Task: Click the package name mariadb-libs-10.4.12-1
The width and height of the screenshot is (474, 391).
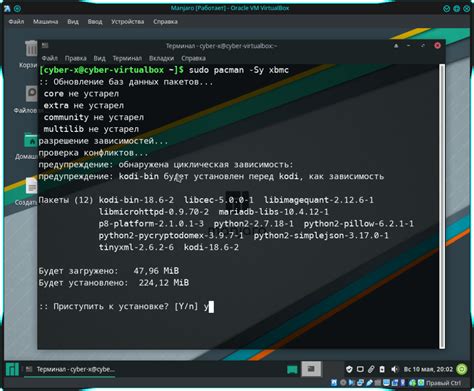Action: tap(274, 212)
